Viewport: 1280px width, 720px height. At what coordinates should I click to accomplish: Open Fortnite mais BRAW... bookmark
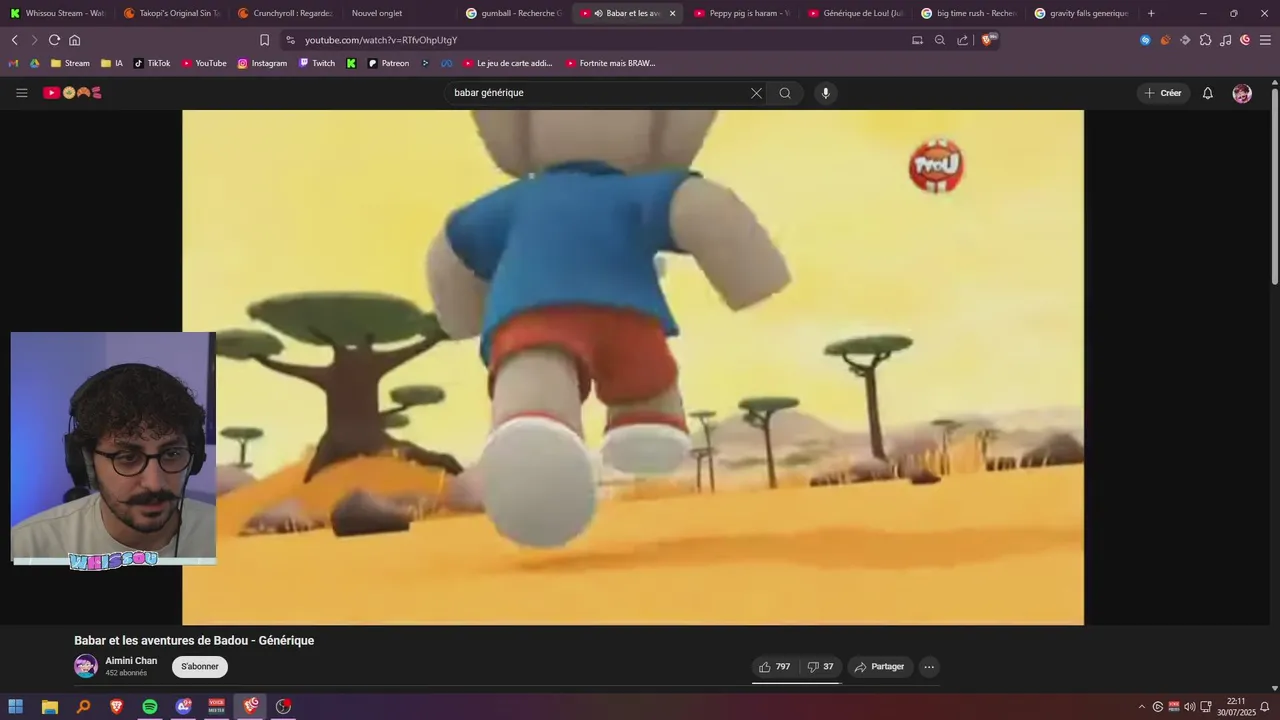click(610, 63)
